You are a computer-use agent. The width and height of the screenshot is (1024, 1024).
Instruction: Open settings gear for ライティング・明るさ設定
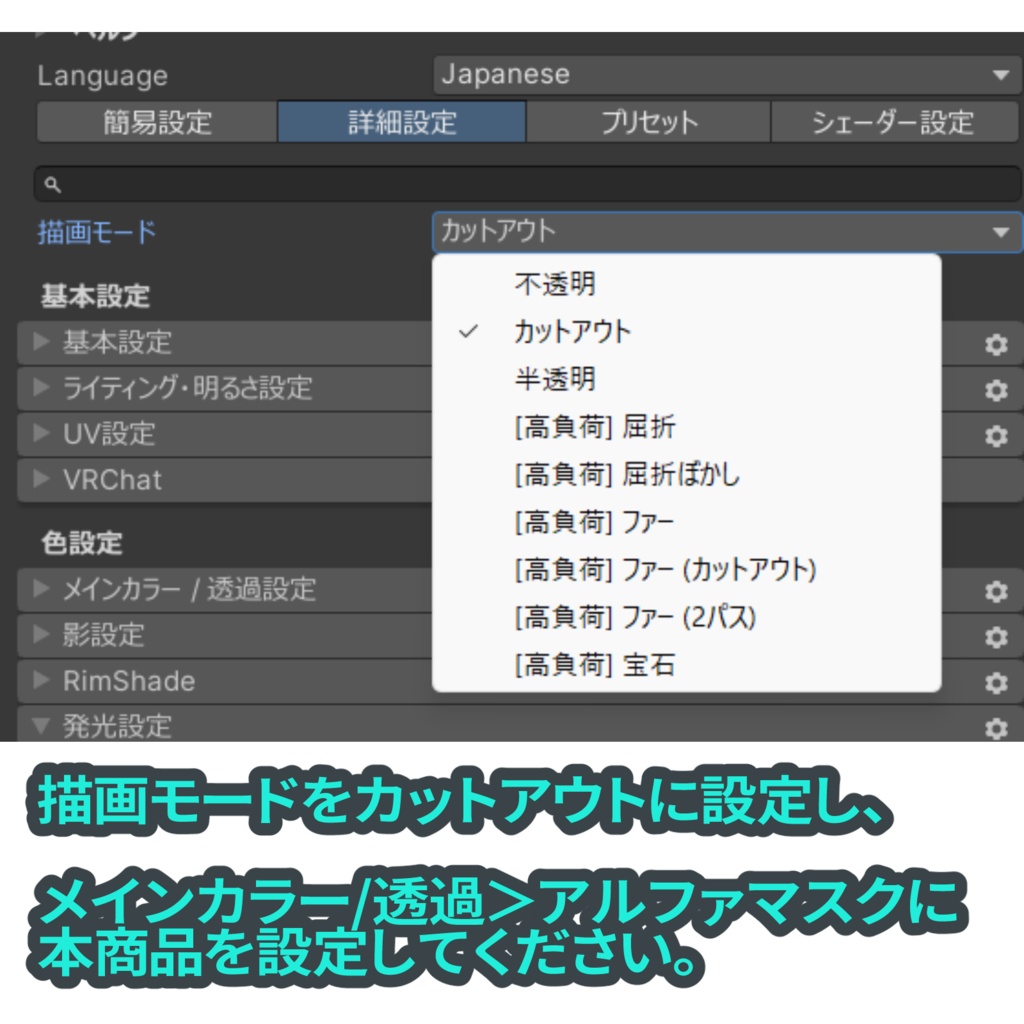995,390
